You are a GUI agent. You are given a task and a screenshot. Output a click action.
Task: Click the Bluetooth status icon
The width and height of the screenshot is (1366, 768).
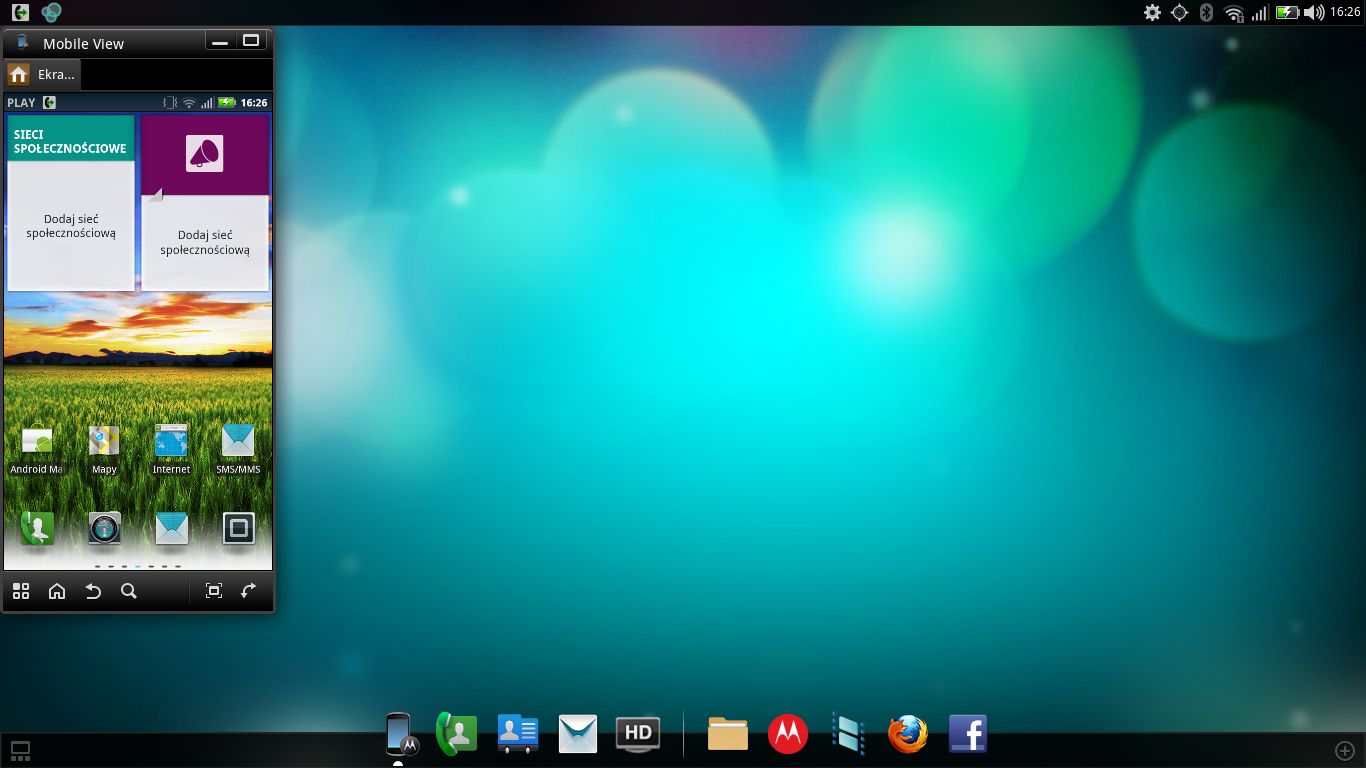[1206, 12]
